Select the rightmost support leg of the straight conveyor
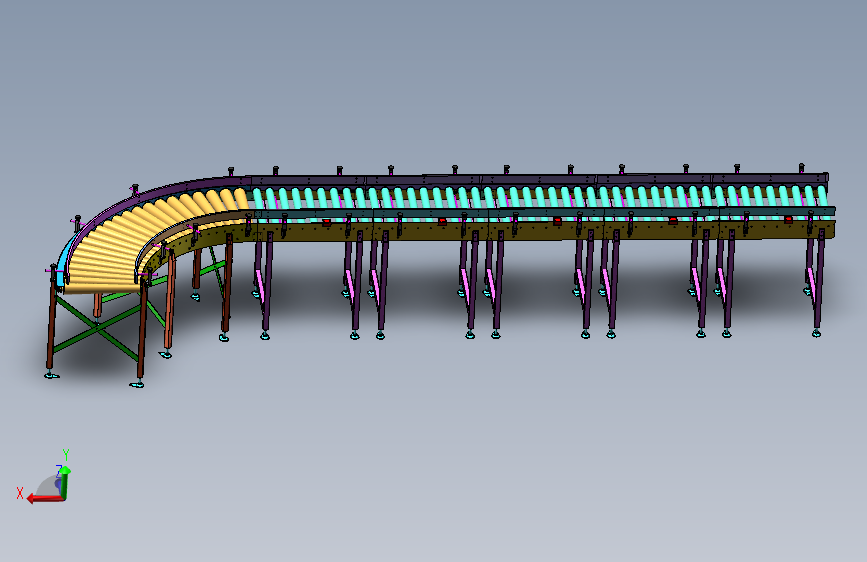This screenshot has height=562, width=867. click(x=817, y=282)
